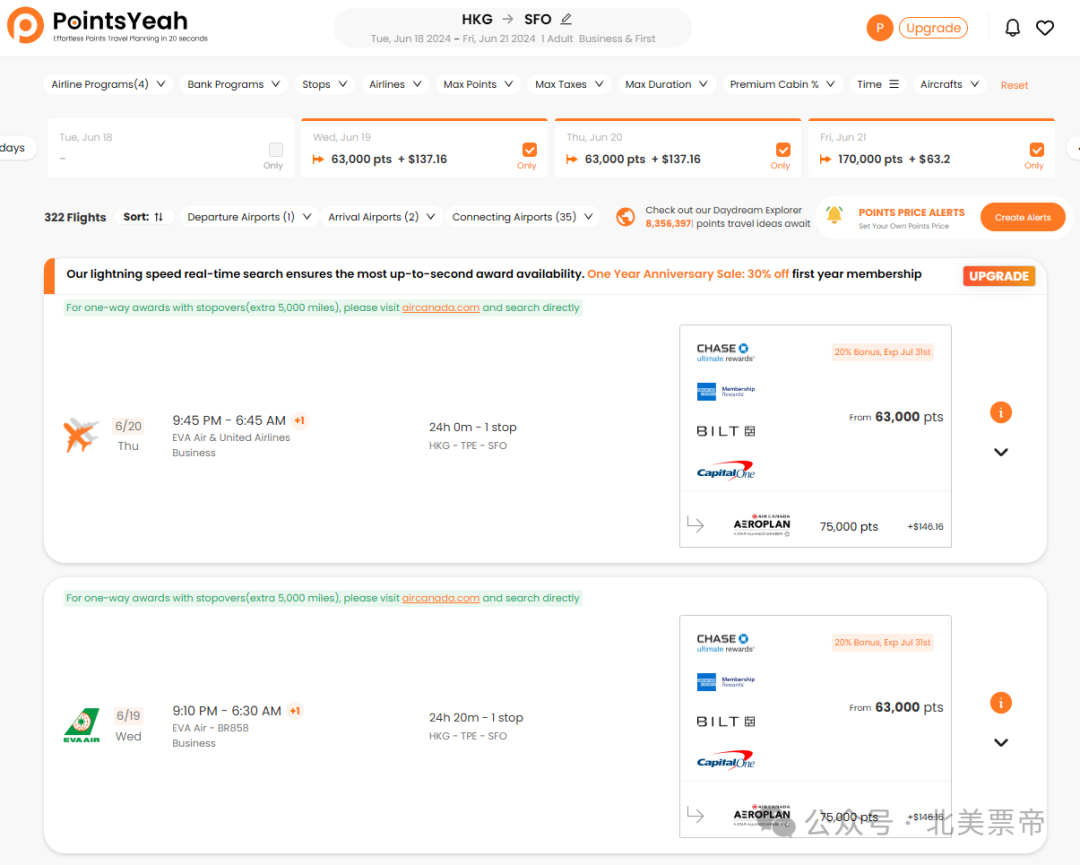Click the mixed-airline plane icon on 6/20 flight
The image size is (1080, 865).
point(81,435)
